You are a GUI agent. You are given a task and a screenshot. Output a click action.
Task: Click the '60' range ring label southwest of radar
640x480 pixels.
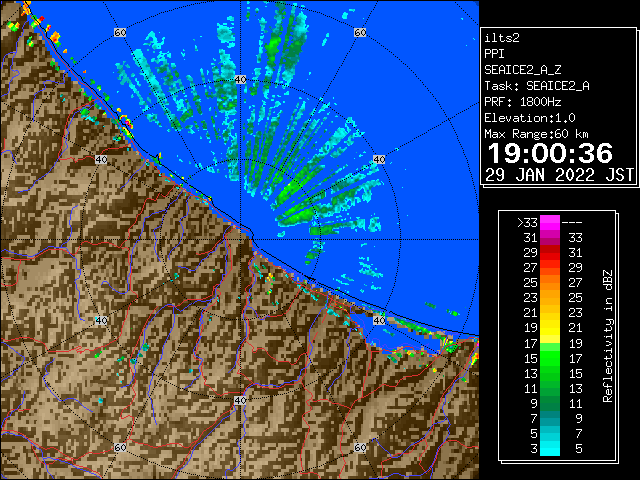(120, 448)
